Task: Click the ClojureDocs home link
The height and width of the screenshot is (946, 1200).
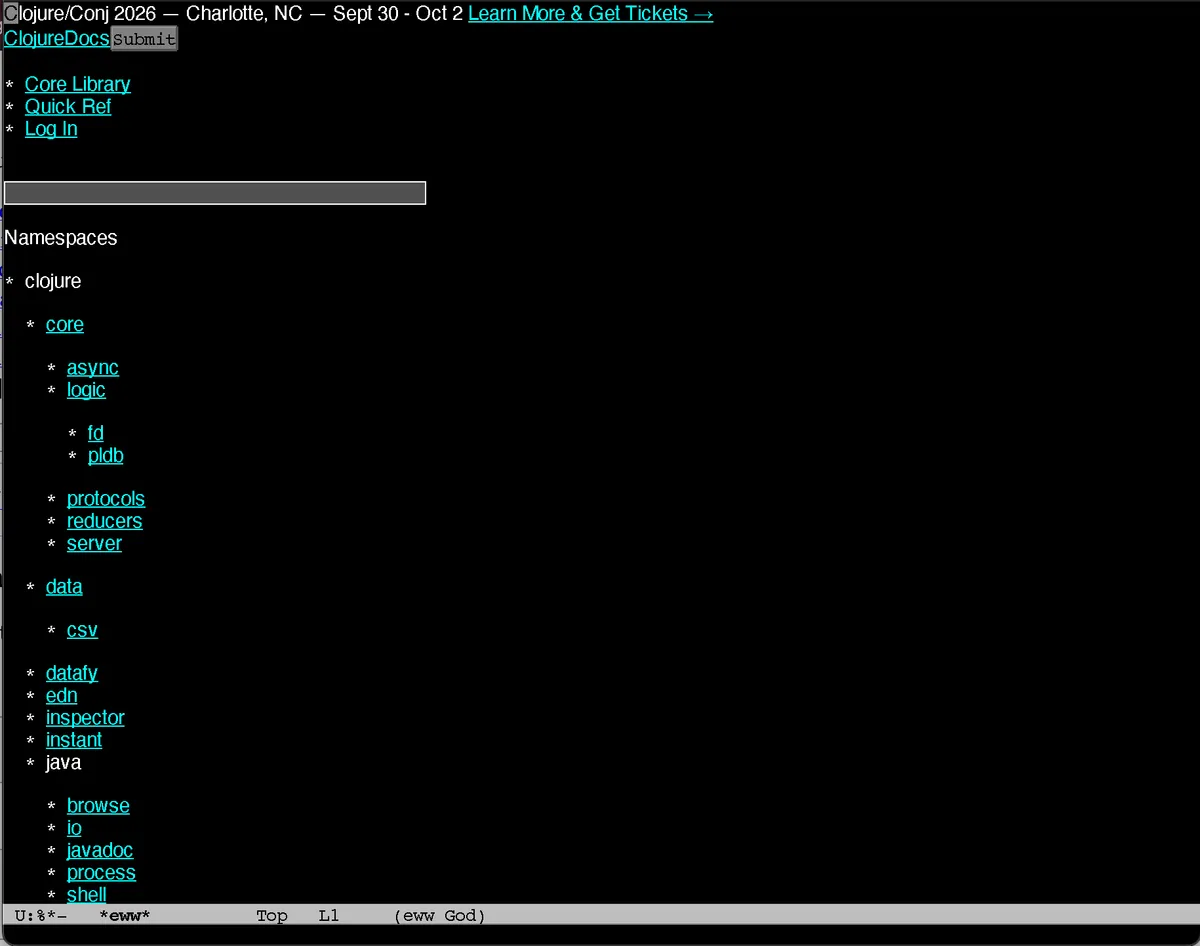Action: [57, 39]
